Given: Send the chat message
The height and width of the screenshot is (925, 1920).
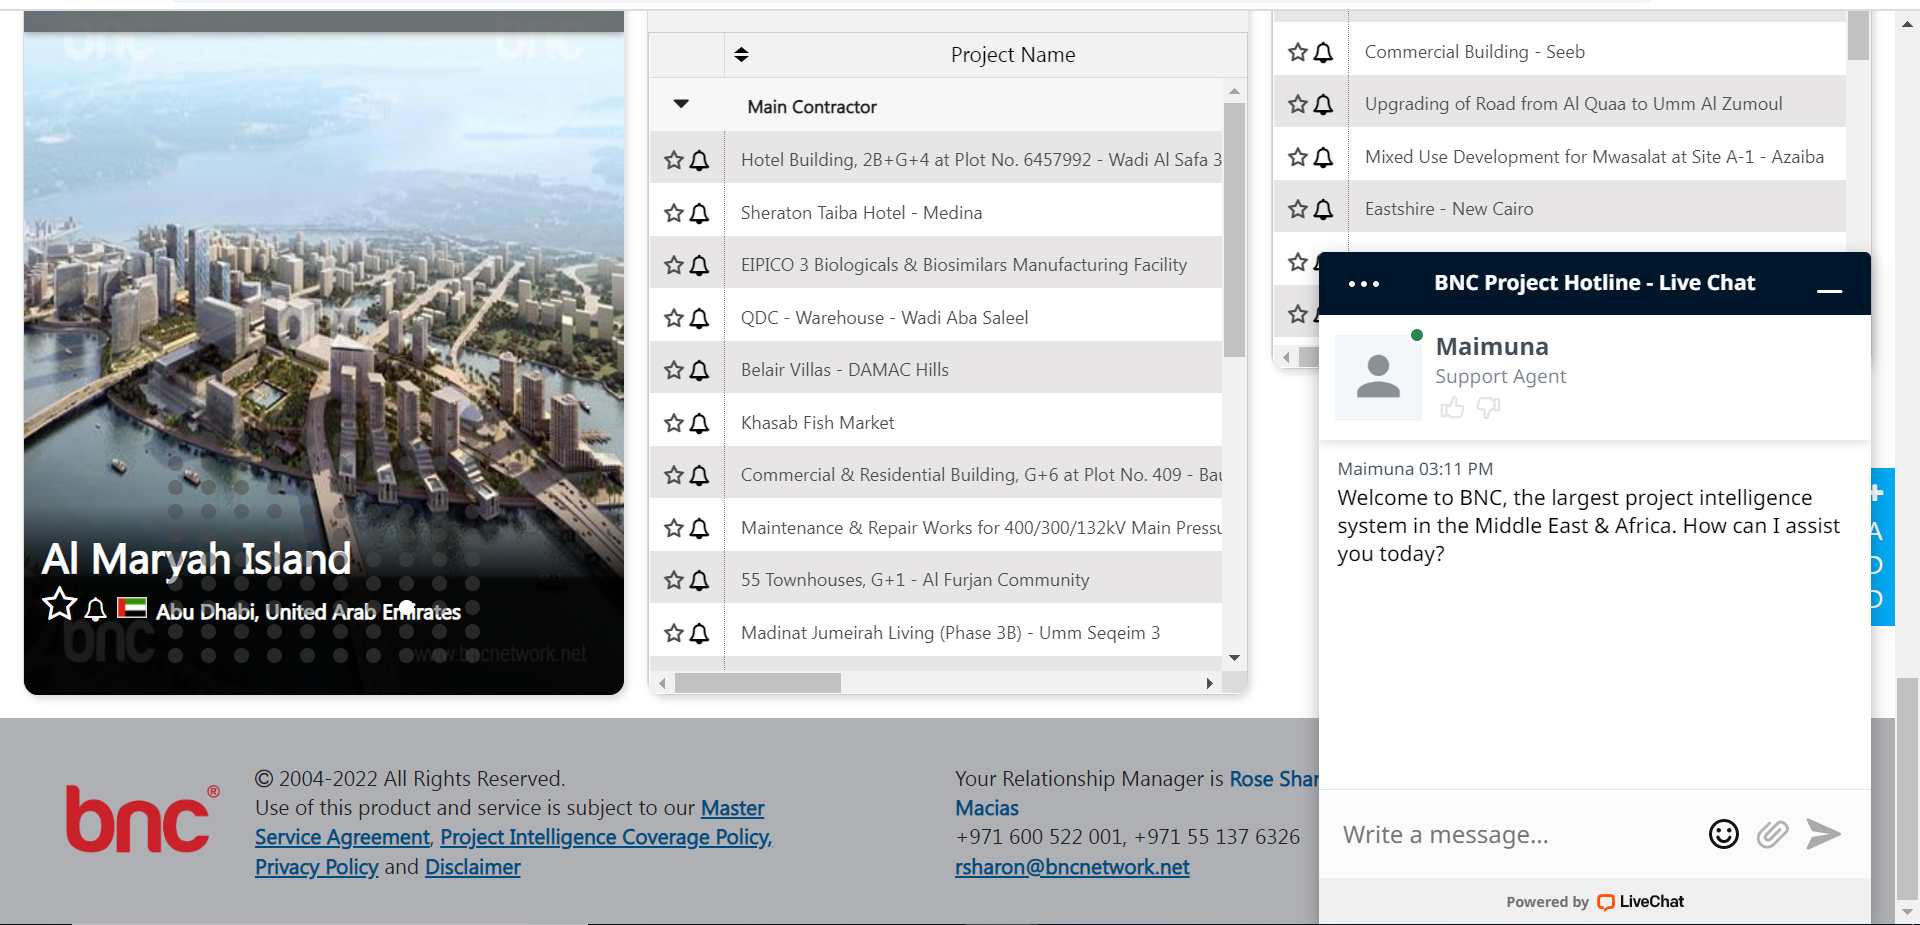Looking at the screenshot, I should (1823, 834).
